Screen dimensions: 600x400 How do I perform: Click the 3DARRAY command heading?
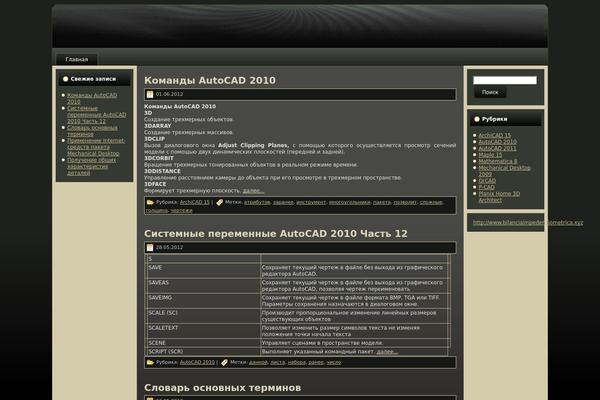(x=158, y=126)
